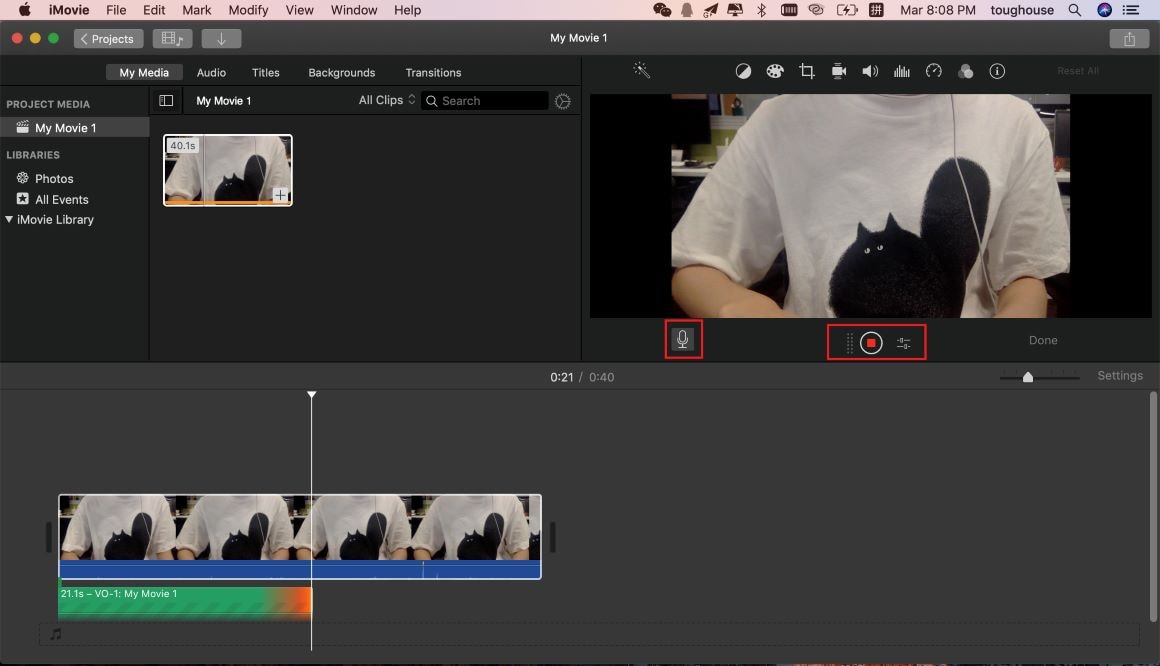Click Done to finish voiceover
This screenshot has width=1160, height=666.
point(1043,340)
